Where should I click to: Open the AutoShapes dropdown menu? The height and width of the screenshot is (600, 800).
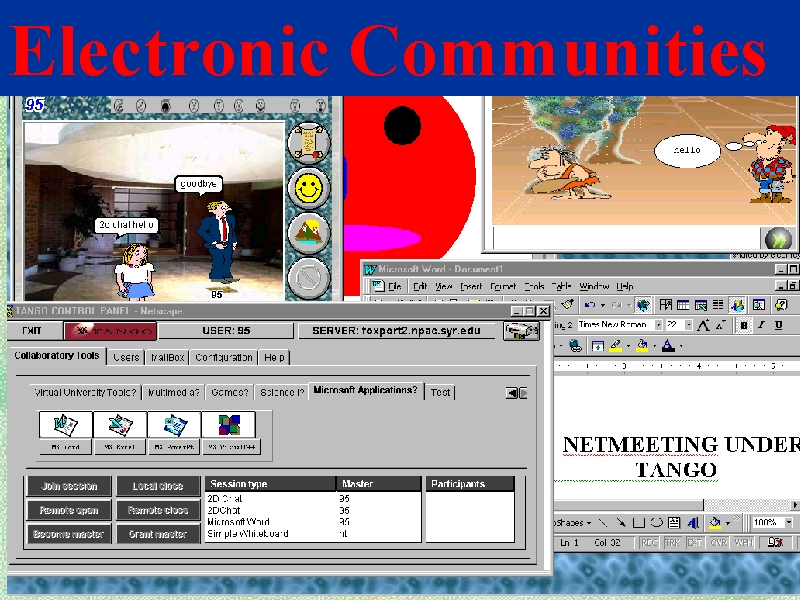pos(573,522)
